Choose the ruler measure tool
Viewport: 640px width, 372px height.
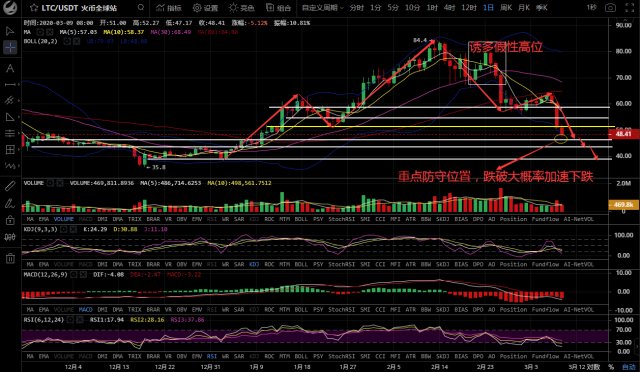point(10,186)
